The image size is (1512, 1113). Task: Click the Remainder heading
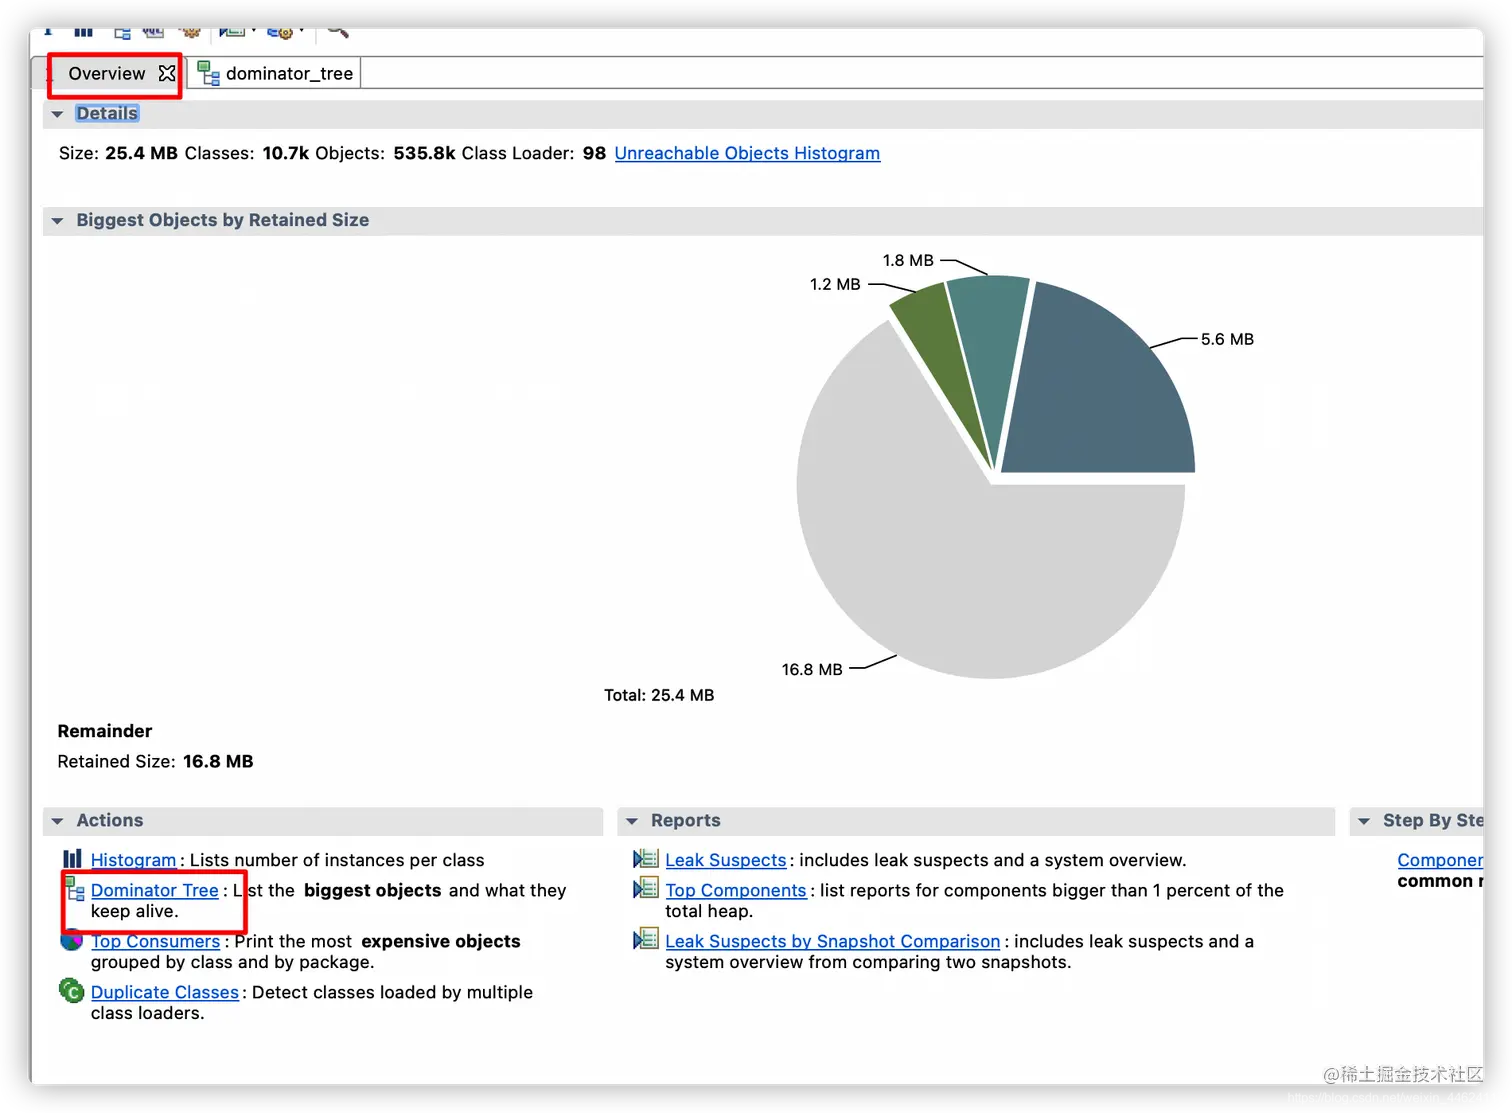105,731
